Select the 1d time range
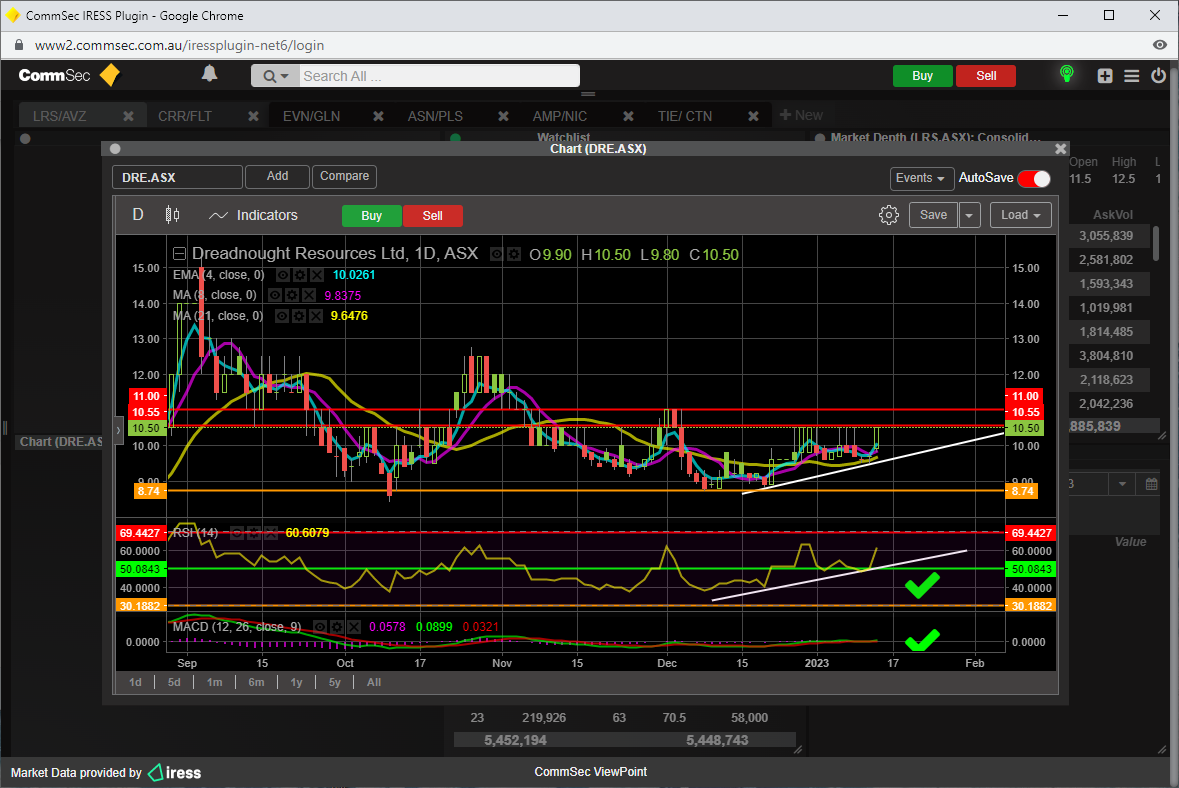 135,683
